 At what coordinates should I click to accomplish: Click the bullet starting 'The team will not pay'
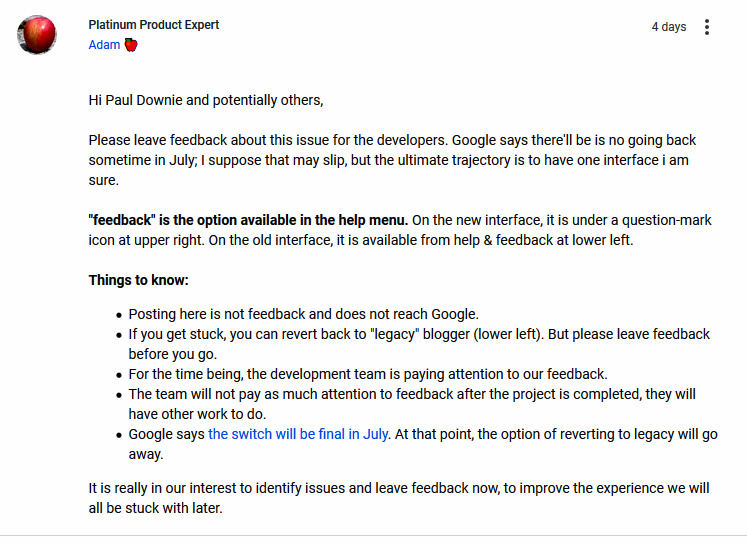tap(412, 404)
